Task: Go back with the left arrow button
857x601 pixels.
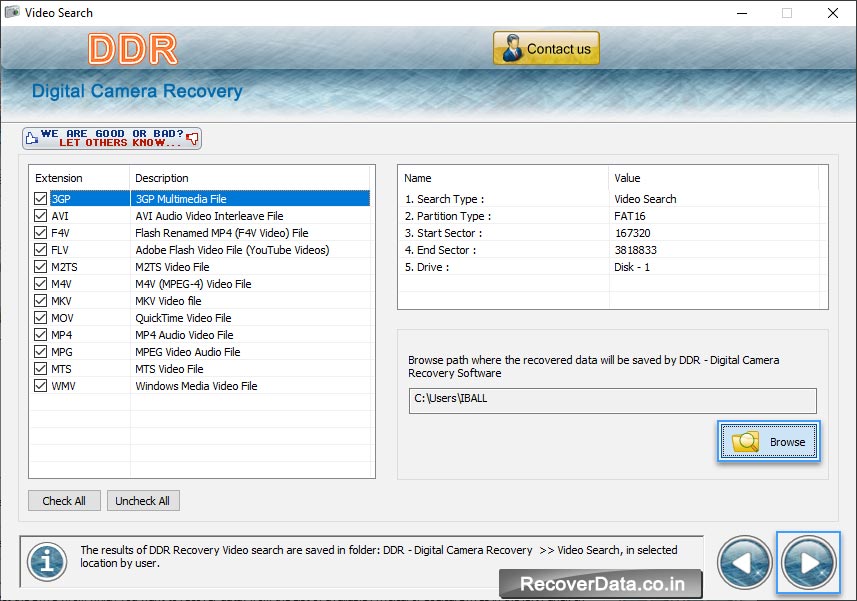Action: click(744, 562)
